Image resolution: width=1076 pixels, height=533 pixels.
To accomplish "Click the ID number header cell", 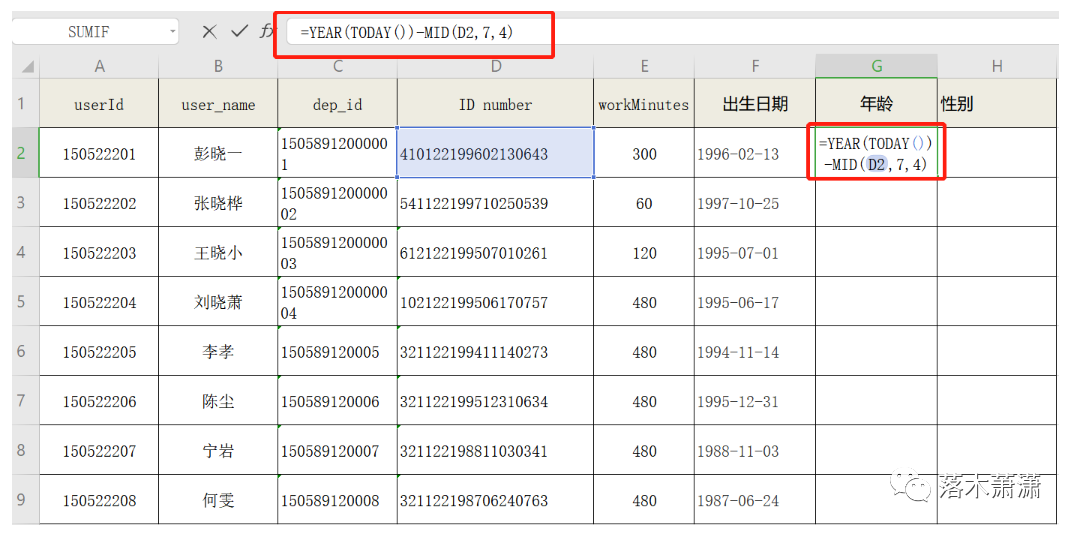I will (495, 104).
